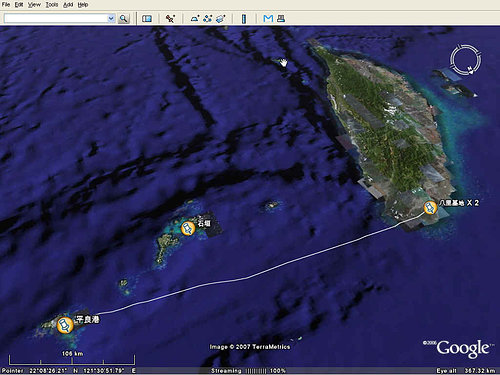This screenshot has width=500, height=375.
Task: Open the File menu
Action: click(x=6, y=5)
